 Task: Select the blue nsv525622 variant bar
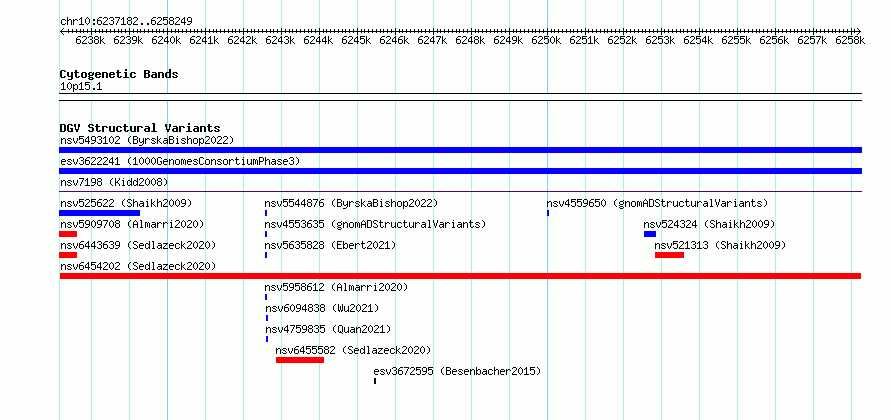[99, 213]
